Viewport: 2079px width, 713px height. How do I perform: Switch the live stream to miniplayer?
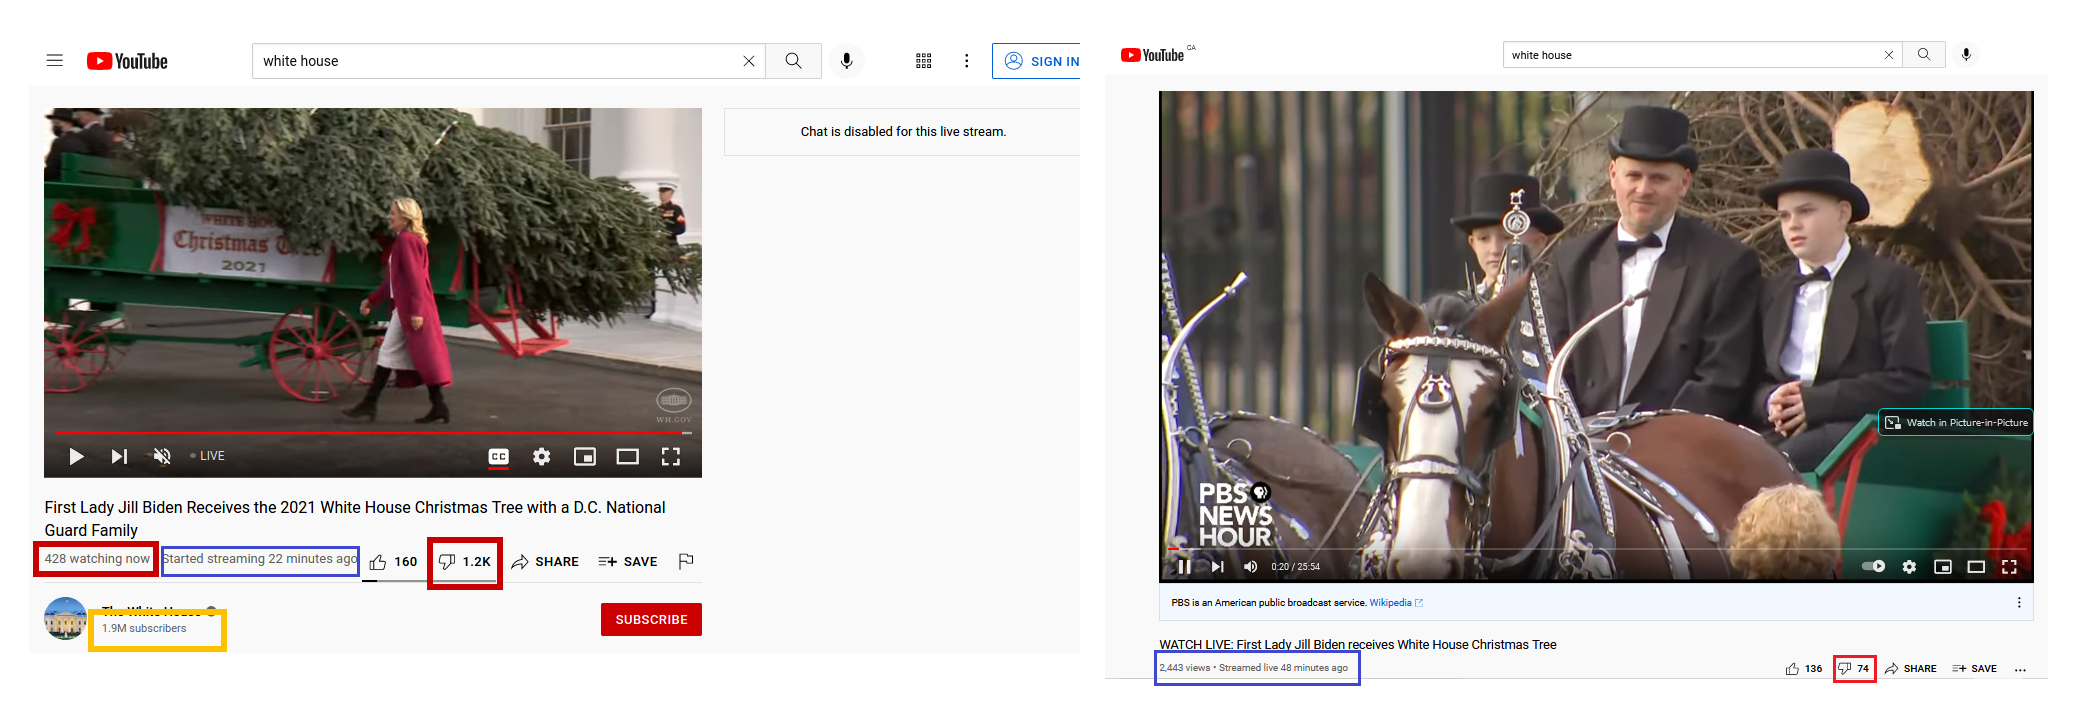pos(584,457)
